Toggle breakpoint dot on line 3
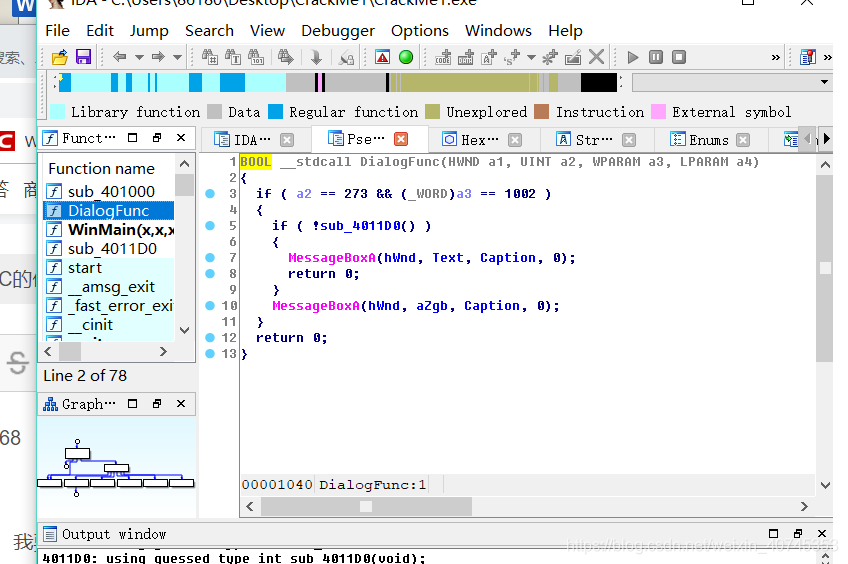This screenshot has width=848, height=564. (x=210, y=194)
